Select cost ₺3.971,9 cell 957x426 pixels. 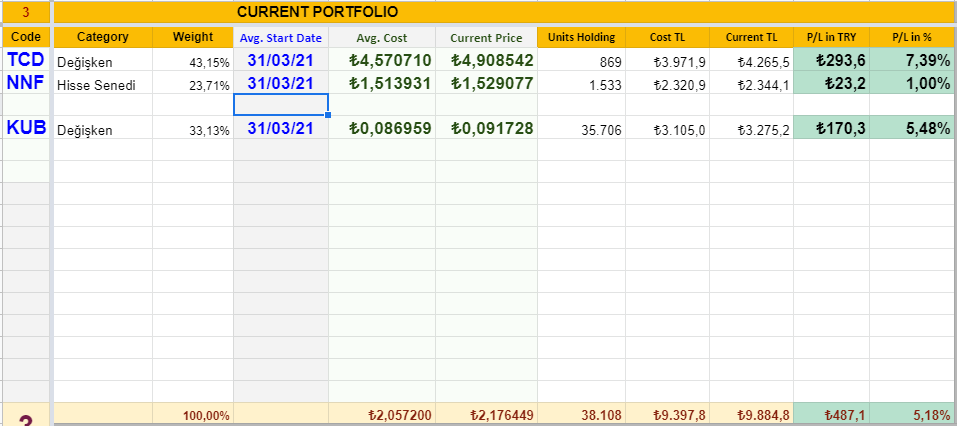[667, 60]
